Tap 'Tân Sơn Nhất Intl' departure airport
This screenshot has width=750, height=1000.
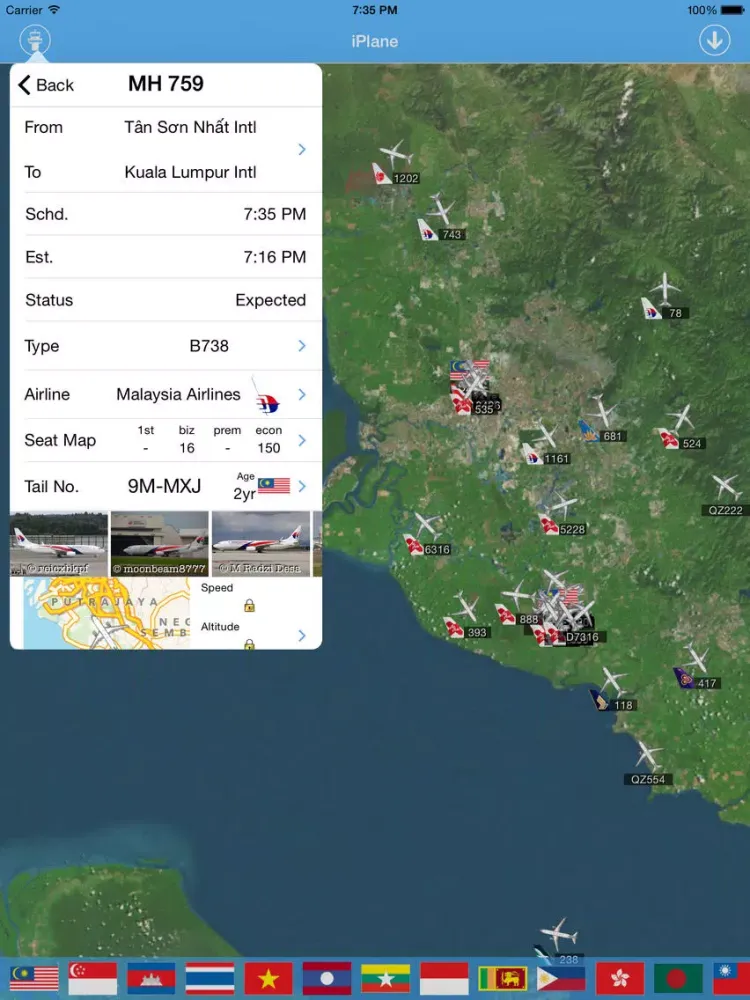190,127
